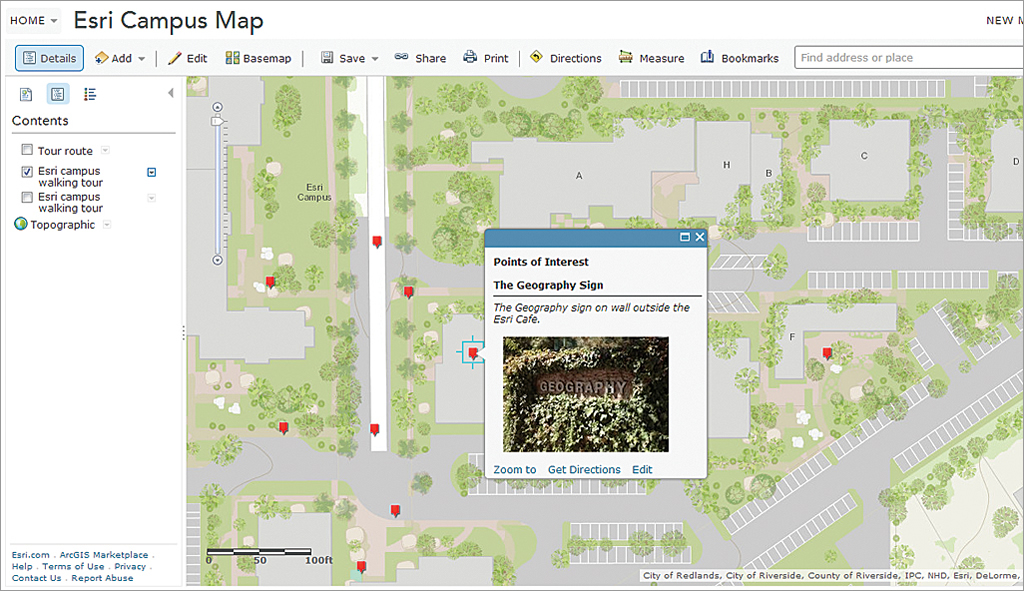Print the map
This screenshot has width=1024, height=591.
click(x=485, y=58)
